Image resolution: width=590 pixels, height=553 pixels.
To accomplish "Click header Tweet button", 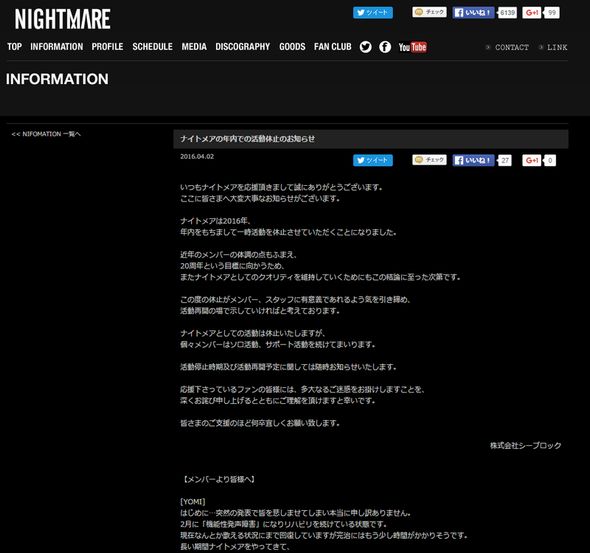I will click(x=373, y=12).
